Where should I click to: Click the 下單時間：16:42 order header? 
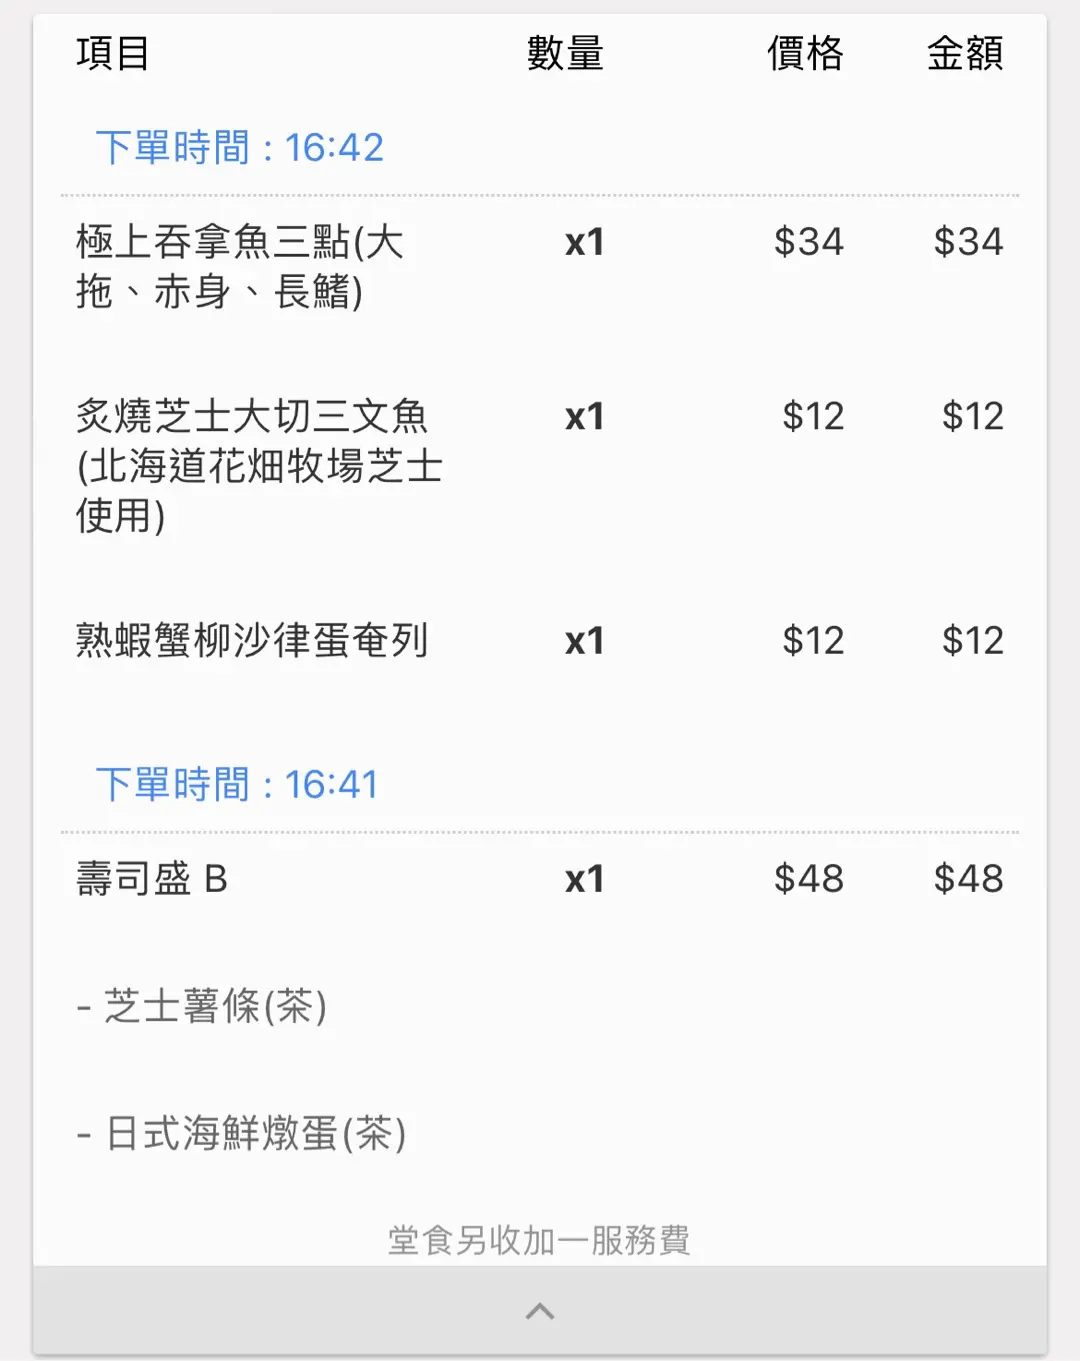239,148
